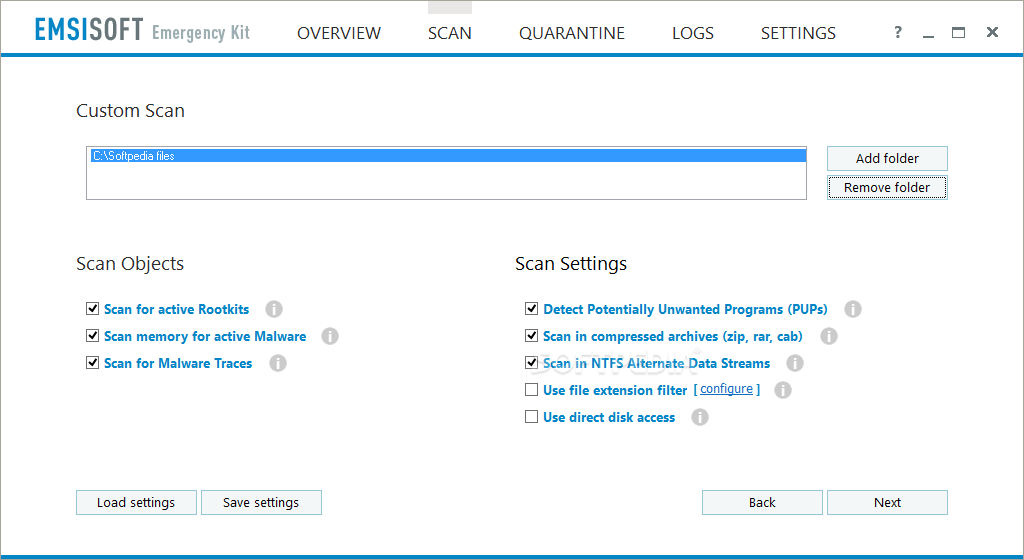
Task: Click info icon for NTFS Alternate Data Streams
Action: (x=794, y=363)
